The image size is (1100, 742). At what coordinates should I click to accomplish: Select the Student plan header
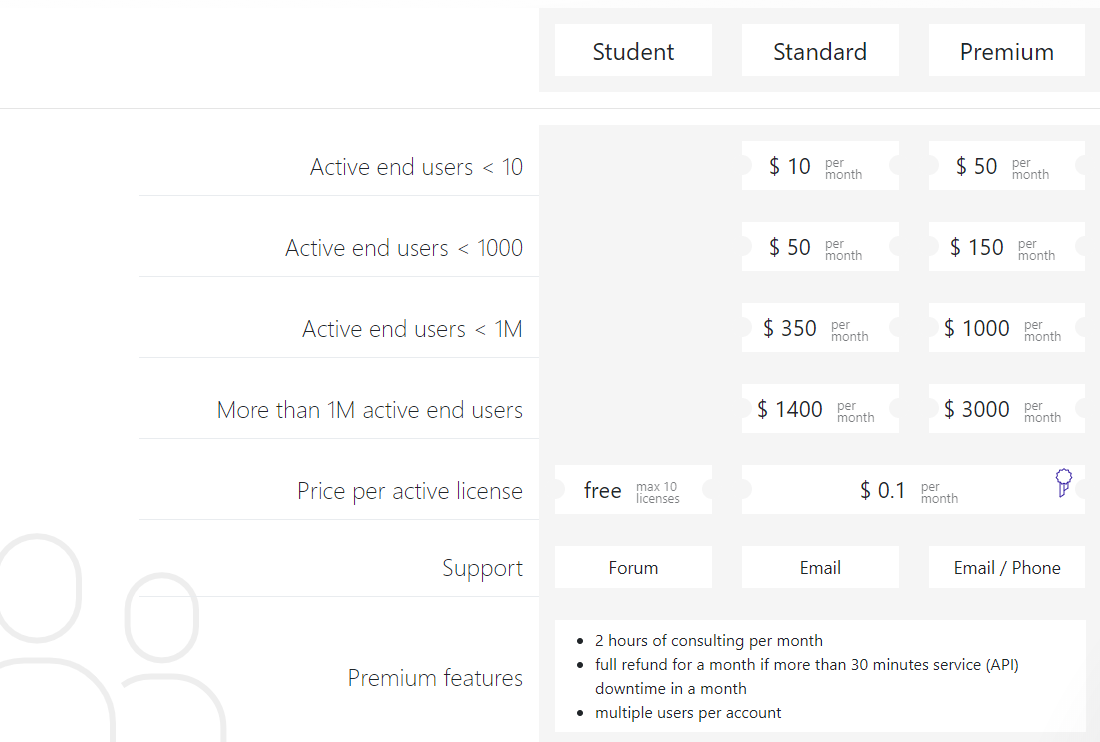click(633, 50)
